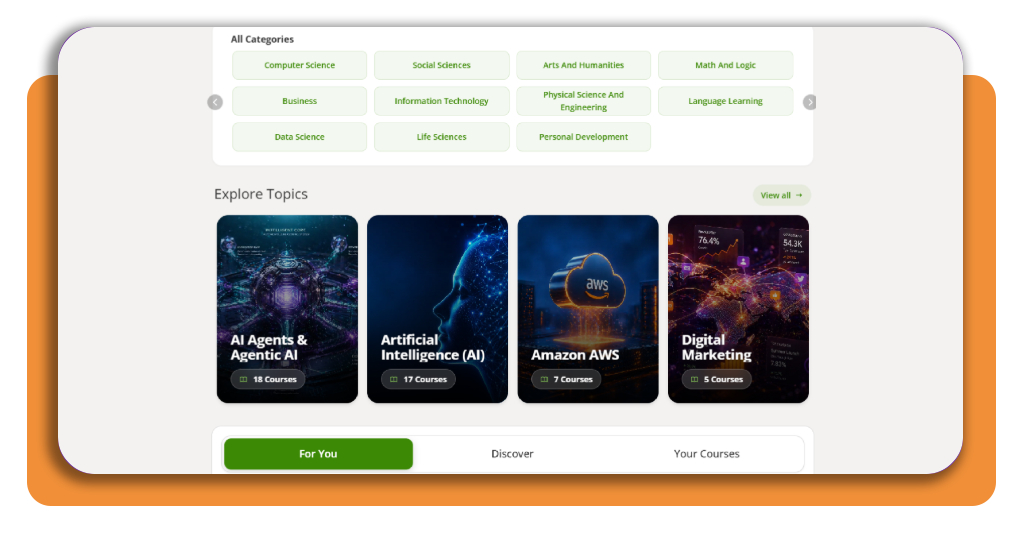Click the book icon beside 7 Courses

click(x=544, y=379)
